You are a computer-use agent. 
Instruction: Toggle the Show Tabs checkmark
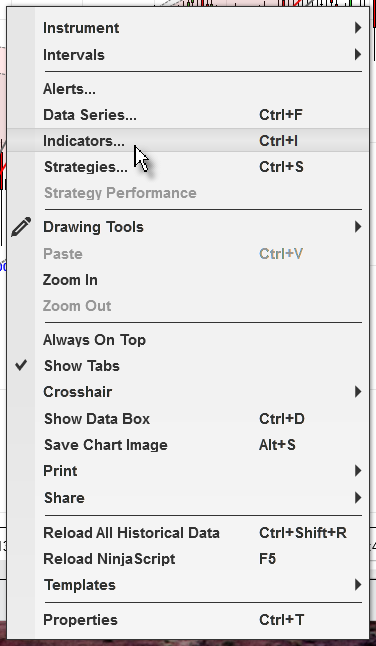(x=21, y=365)
